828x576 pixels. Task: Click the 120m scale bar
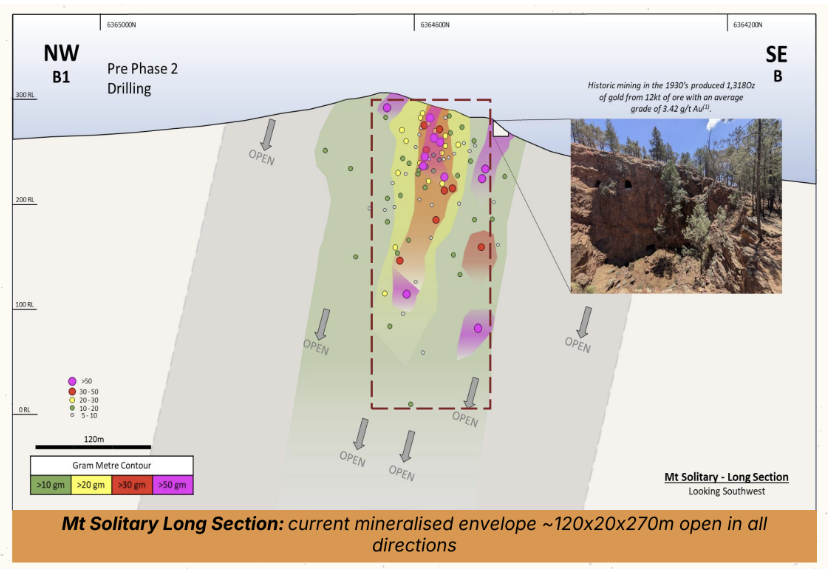click(x=93, y=447)
